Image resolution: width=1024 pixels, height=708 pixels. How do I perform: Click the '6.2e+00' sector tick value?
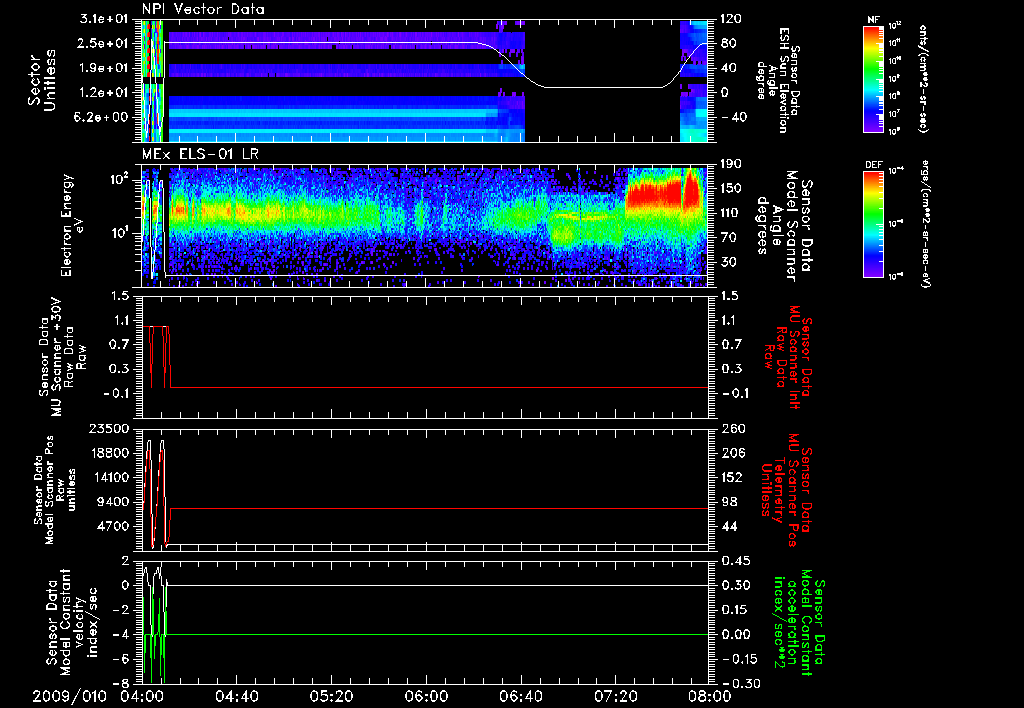tap(102, 117)
